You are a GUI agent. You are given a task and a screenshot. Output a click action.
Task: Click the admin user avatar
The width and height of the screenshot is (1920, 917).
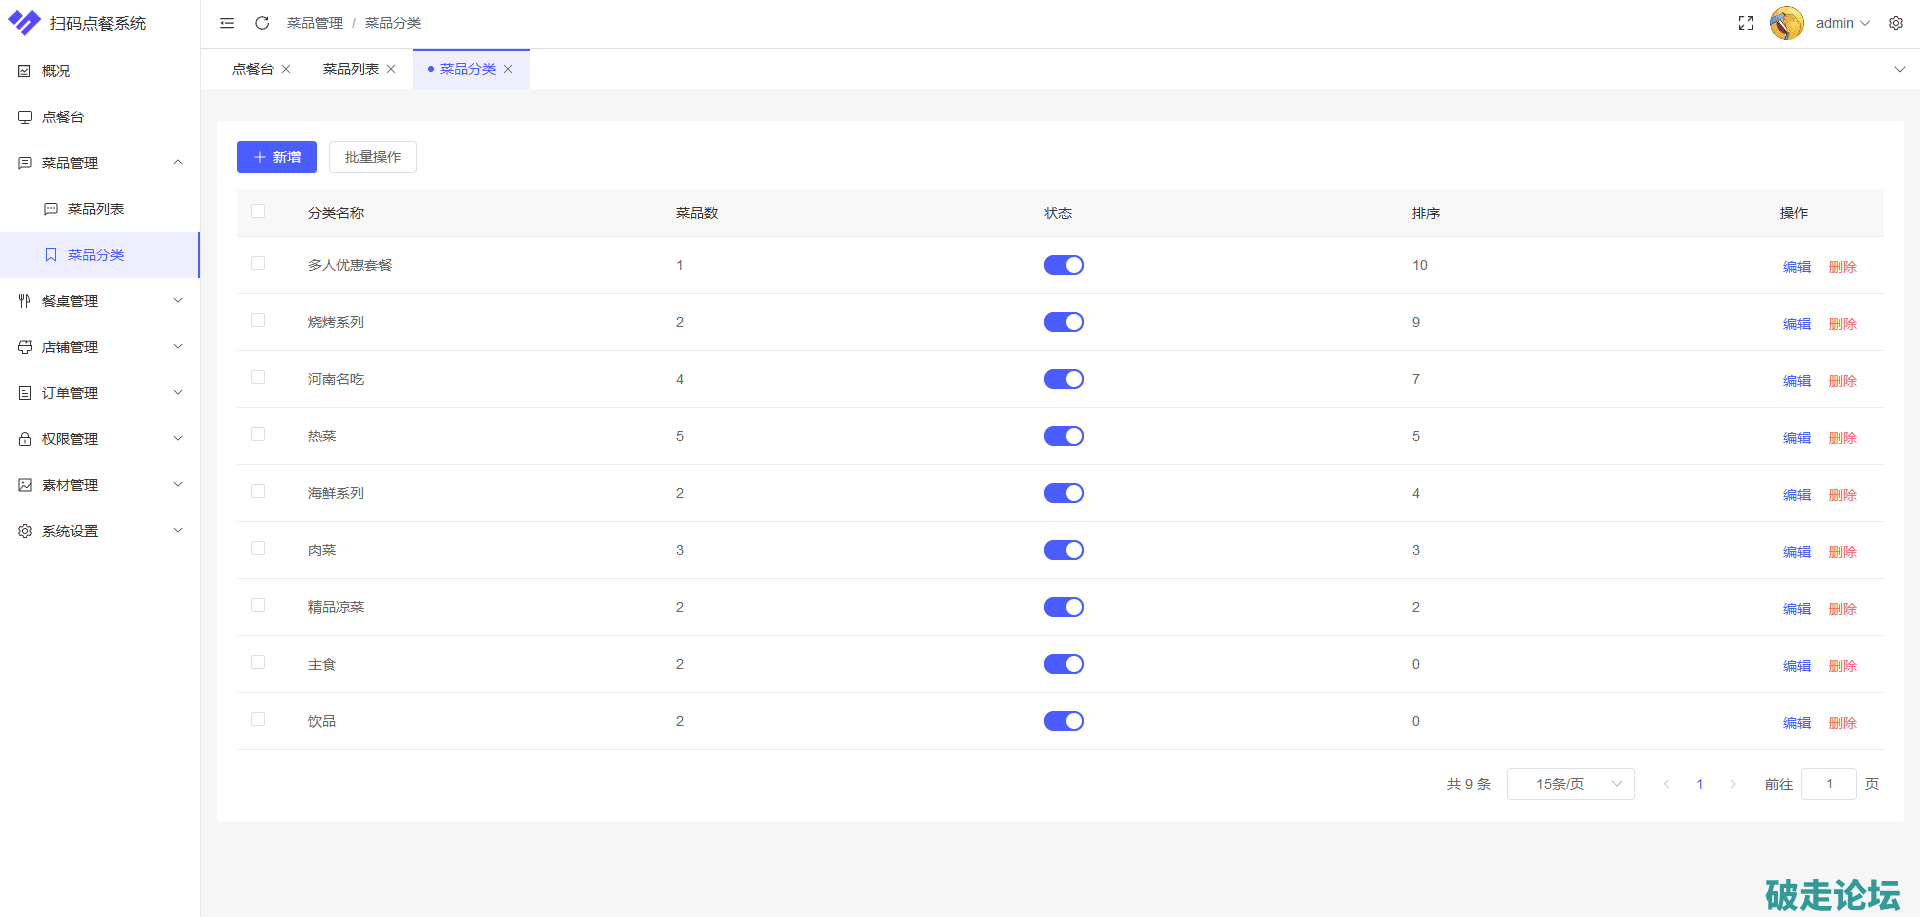coord(1786,23)
